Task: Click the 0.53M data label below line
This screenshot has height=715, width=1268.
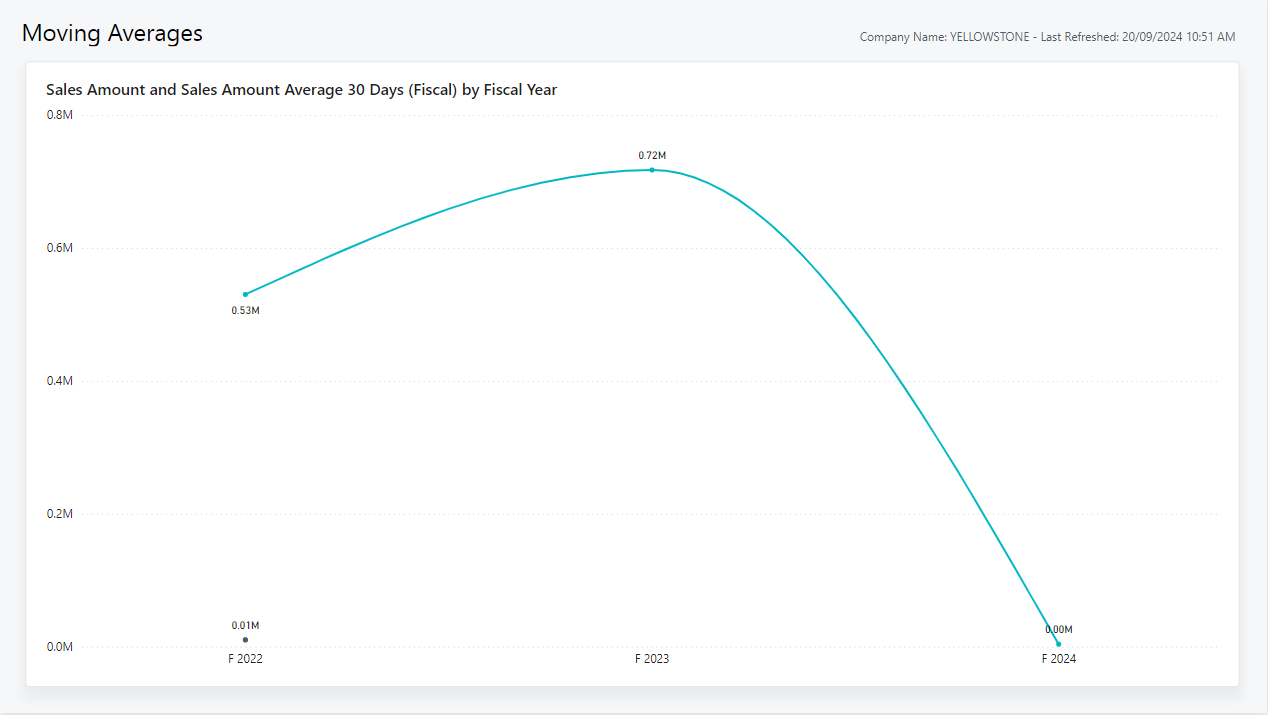Action: click(x=245, y=311)
